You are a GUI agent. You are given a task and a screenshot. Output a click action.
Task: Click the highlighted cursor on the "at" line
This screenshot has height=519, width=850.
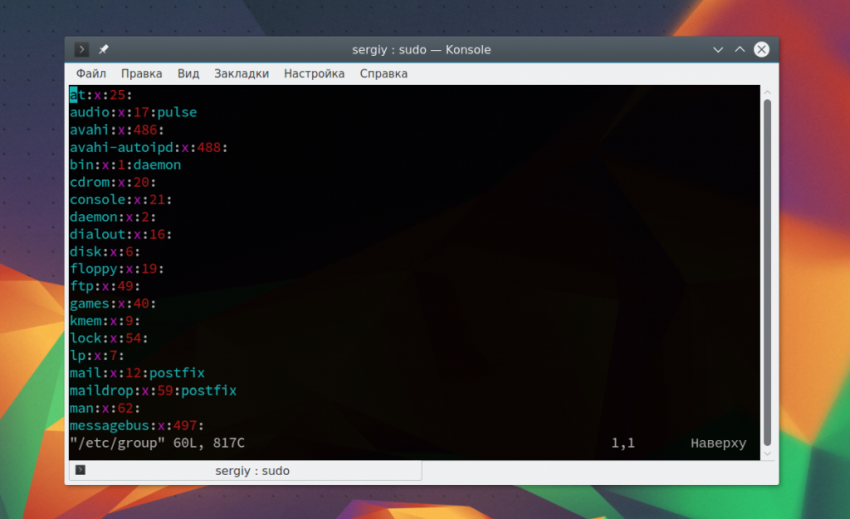(x=74, y=96)
